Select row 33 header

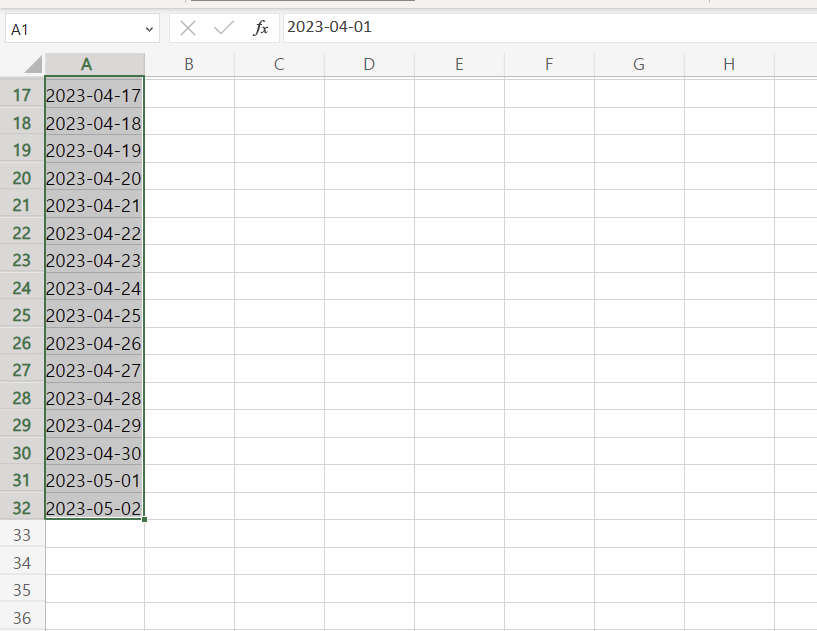coord(22,534)
